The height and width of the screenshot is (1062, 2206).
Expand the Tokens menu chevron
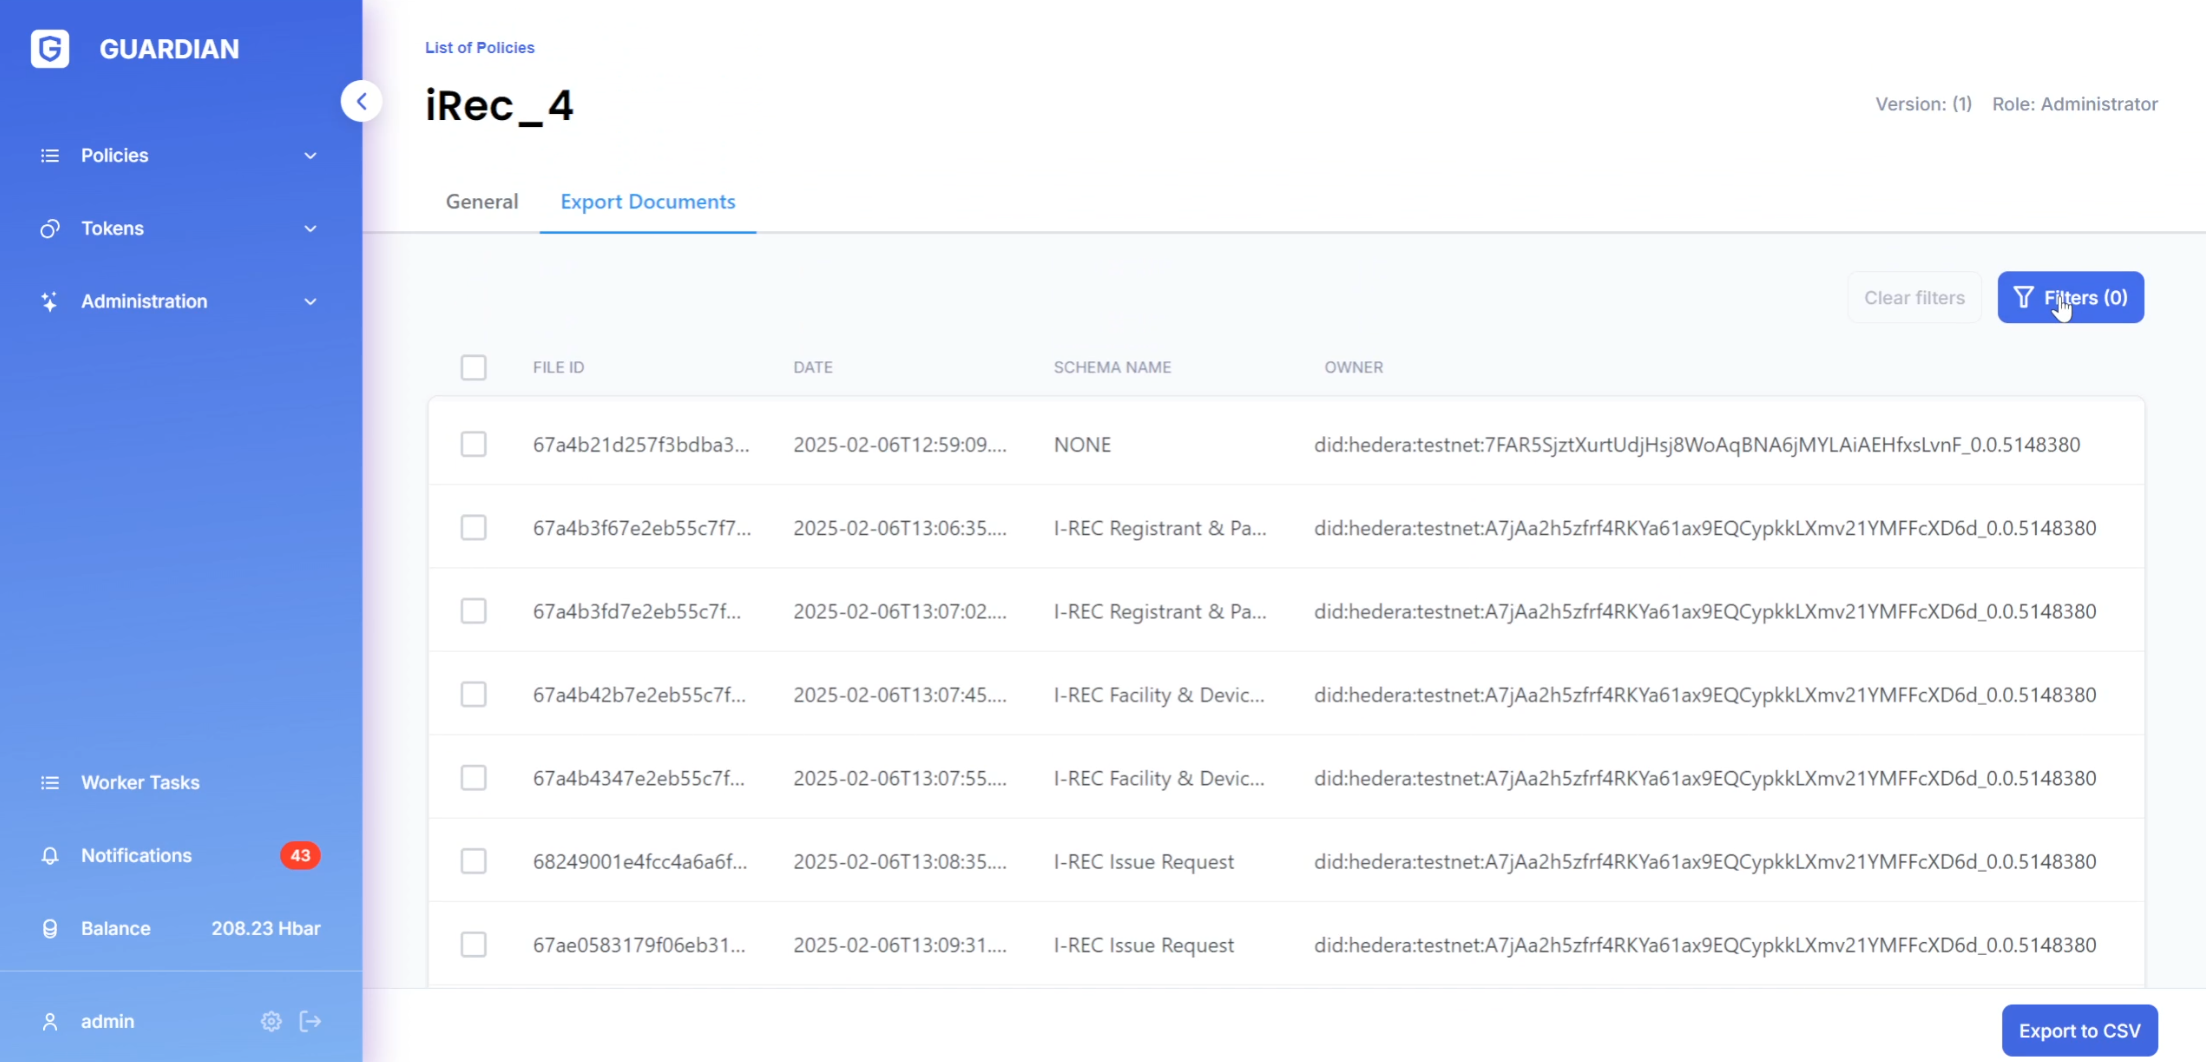click(310, 229)
